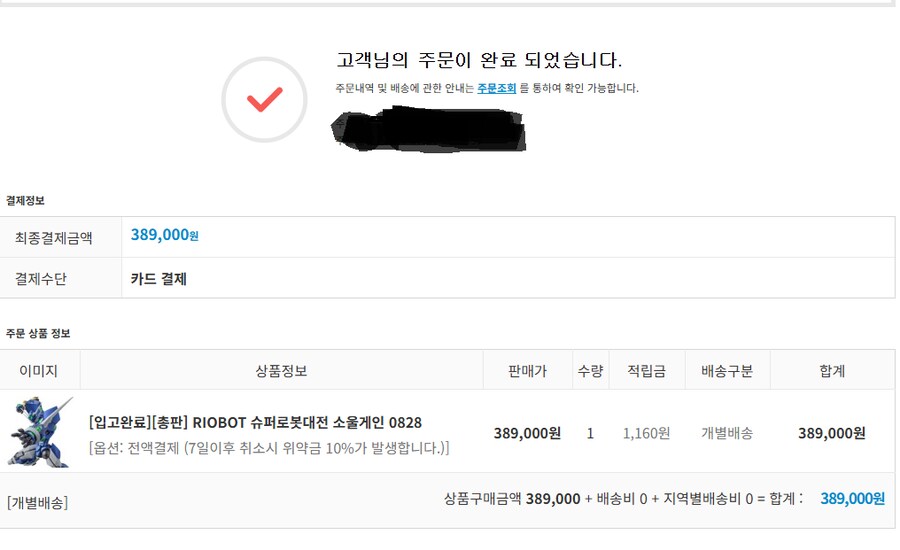
Task: Open the RIOBOT 슈퍼로봇대전 소울게인 product title
Action: coord(255,422)
